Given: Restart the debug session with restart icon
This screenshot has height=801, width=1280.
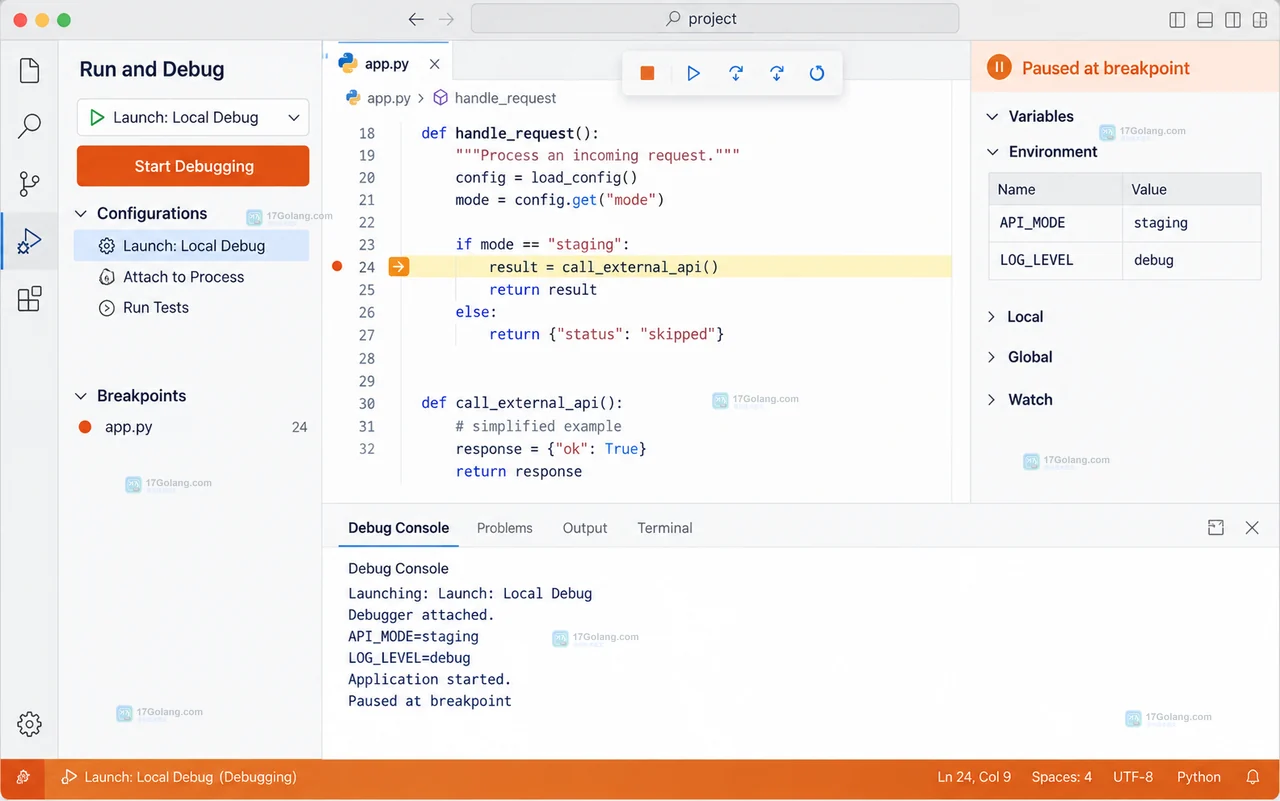Looking at the screenshot, I should pyautogui.click(x=817, y=73).
